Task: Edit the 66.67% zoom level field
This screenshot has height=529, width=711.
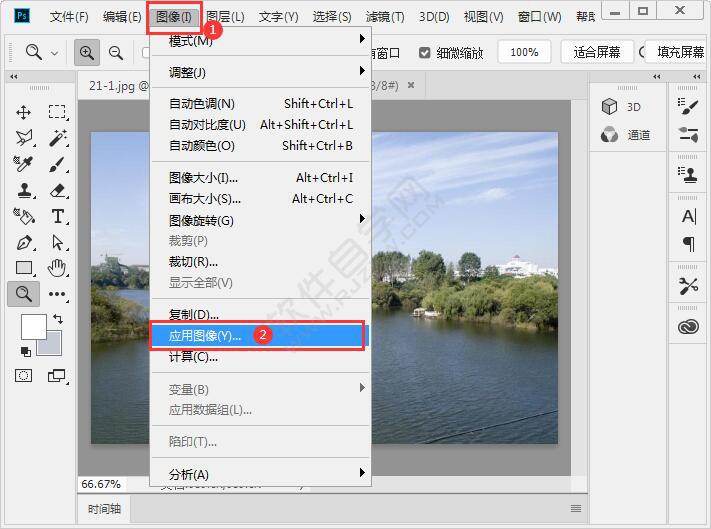Action: point(102,484)
